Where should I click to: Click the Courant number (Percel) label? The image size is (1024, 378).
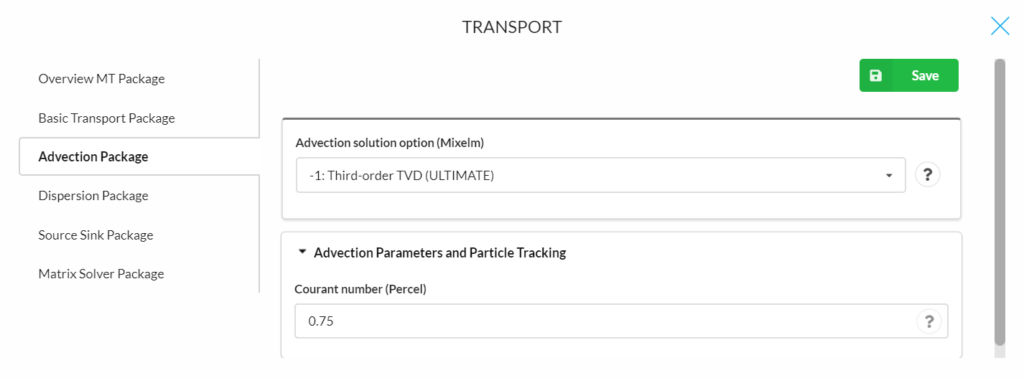(360, 289)
